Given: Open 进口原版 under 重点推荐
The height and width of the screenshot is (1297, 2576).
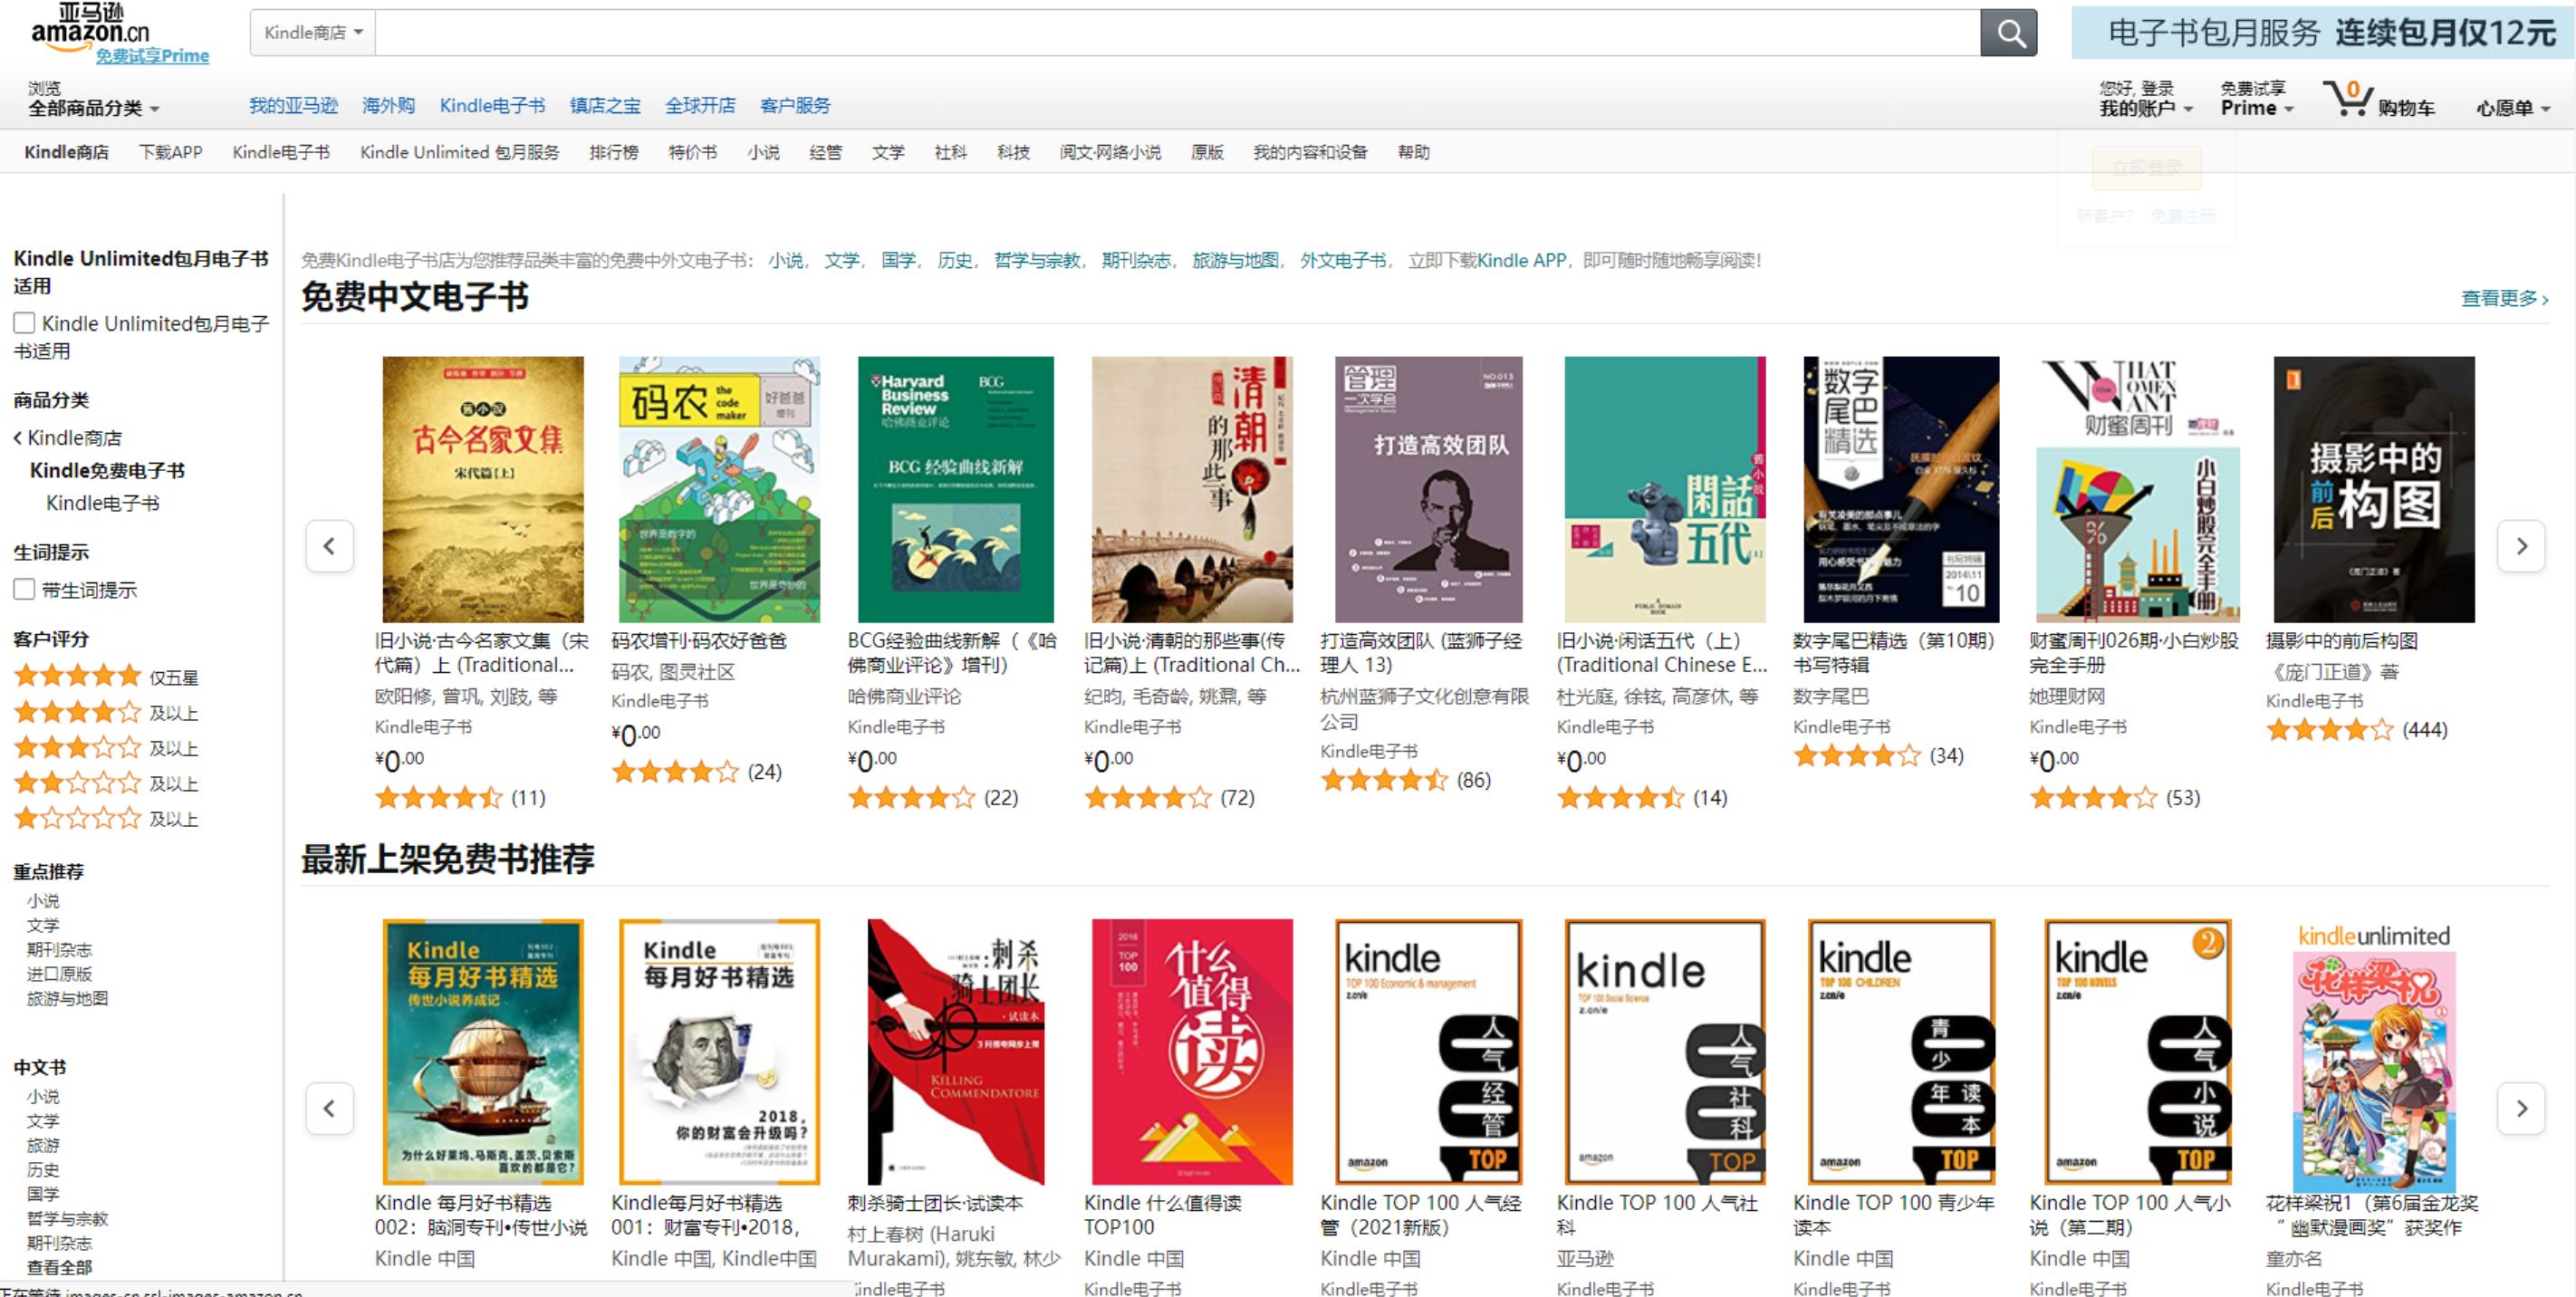Looking at the screenshot, I should click(x=59, y=974).
